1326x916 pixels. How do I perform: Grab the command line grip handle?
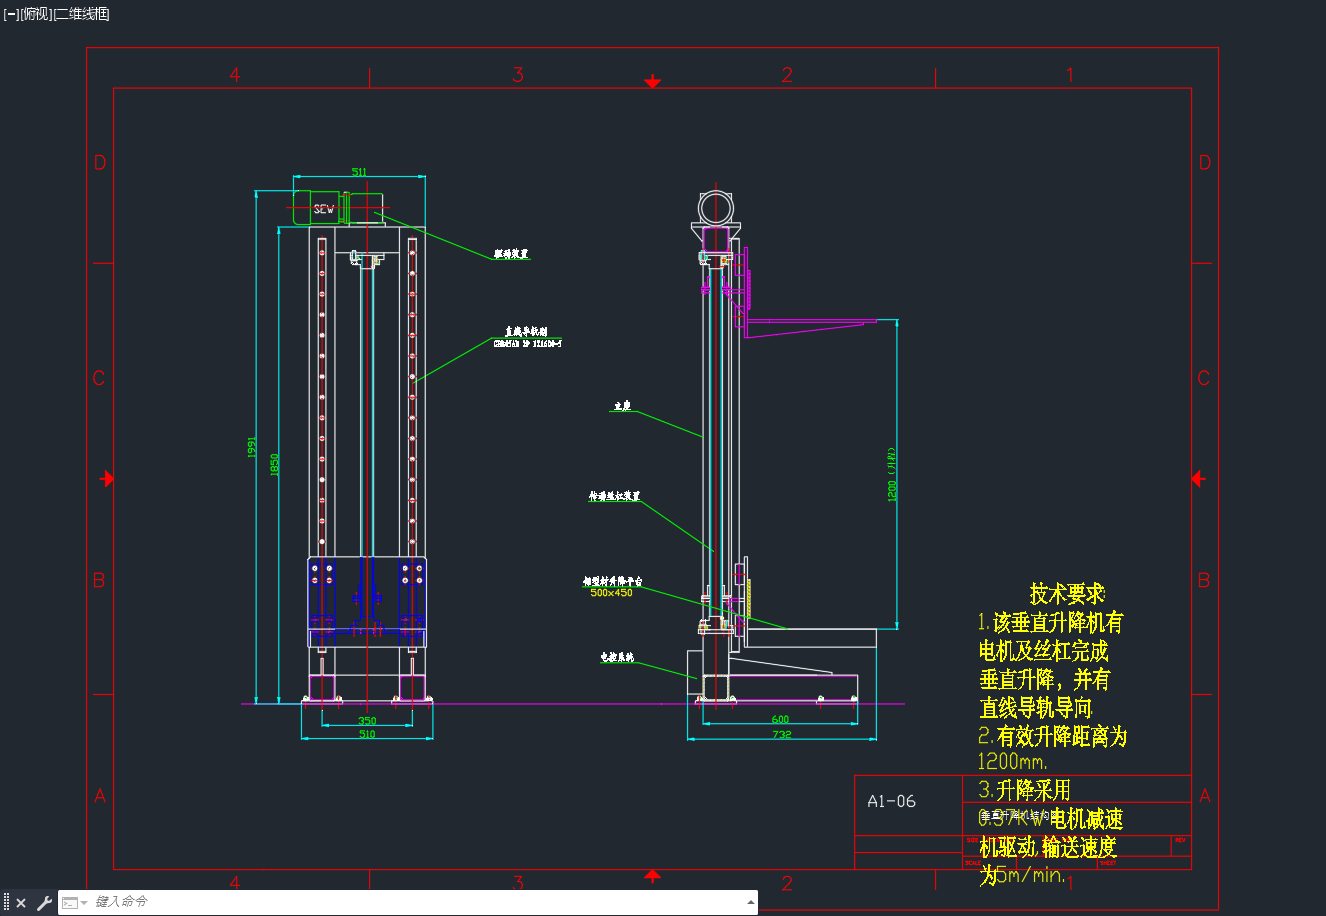[7, 903]
